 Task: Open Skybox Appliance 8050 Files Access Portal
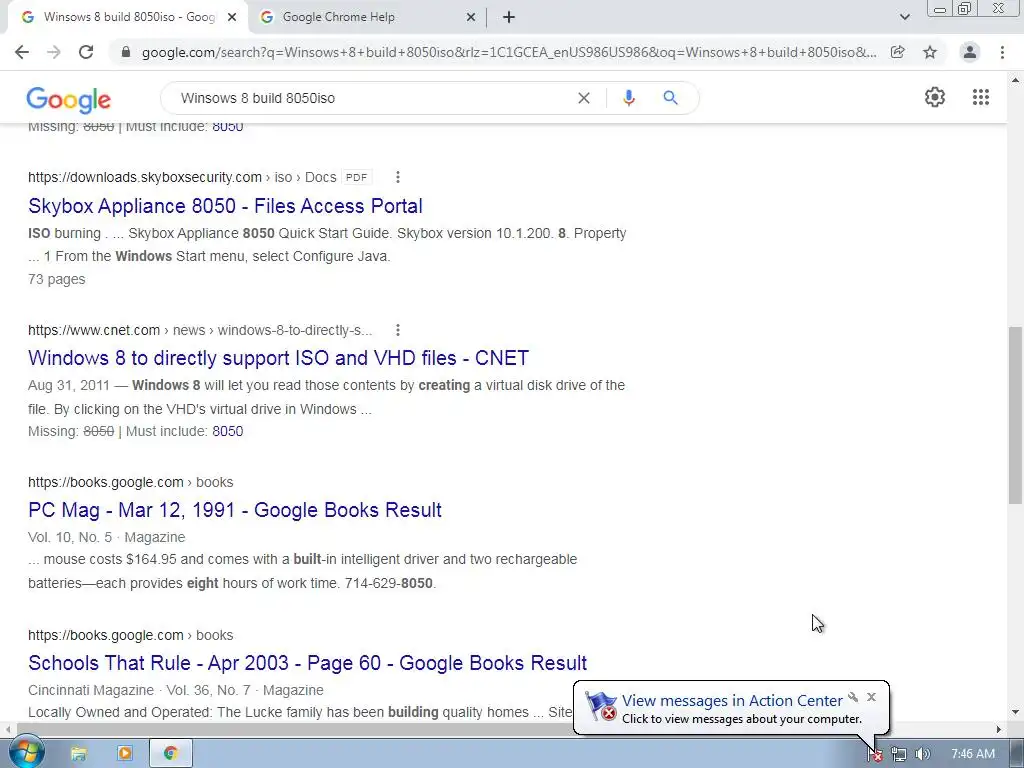pos(225,206)
